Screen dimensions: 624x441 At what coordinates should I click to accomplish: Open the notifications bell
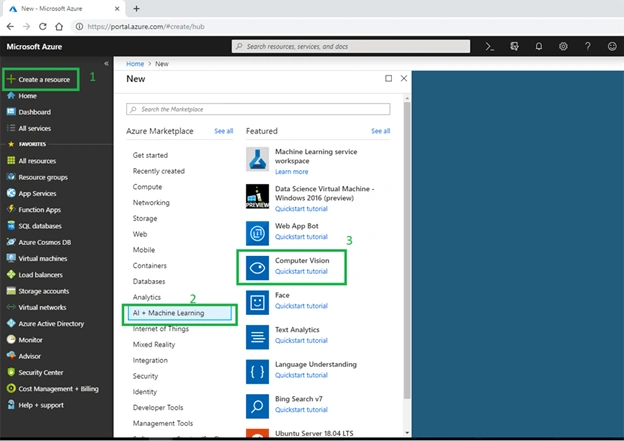coord(539,47)
